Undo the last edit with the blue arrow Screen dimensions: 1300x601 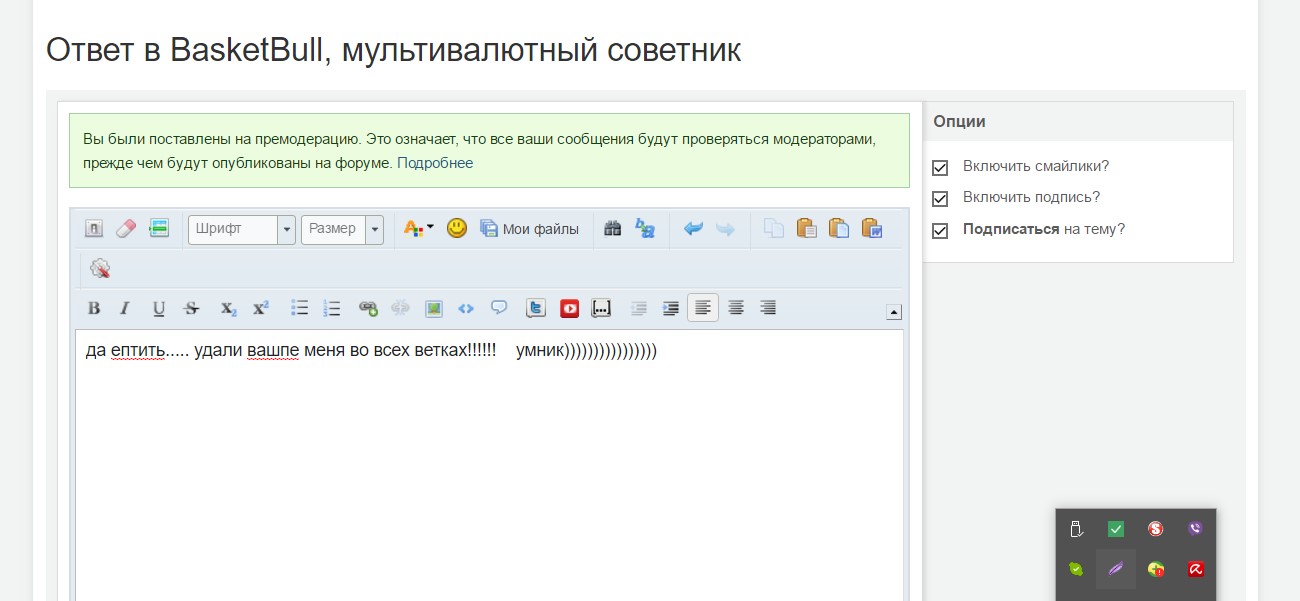click(693, 229)
